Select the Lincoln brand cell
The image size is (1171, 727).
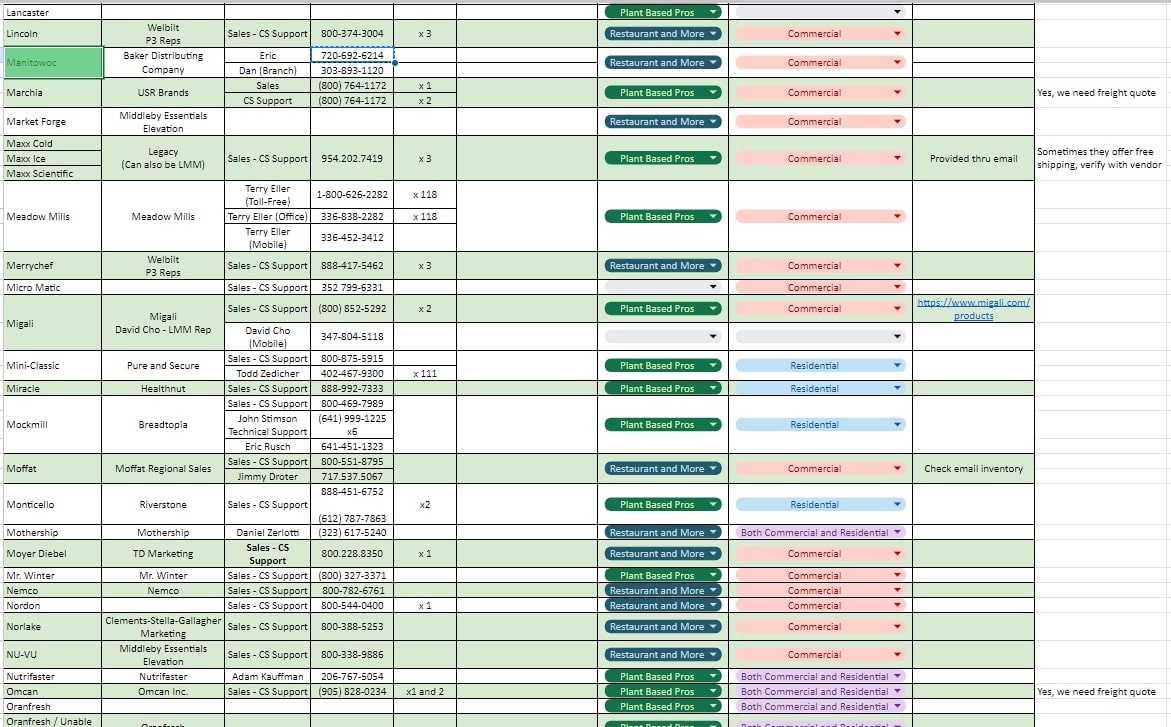click(x=53, y=34)
